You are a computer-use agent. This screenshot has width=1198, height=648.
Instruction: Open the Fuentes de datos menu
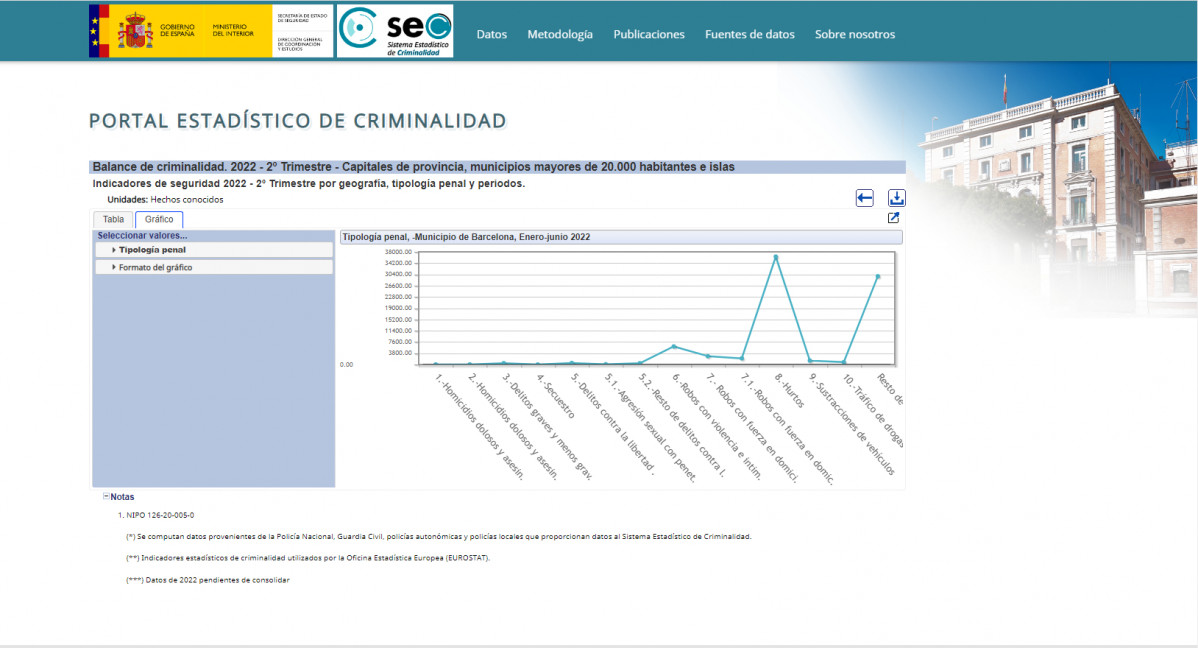coord(749,33)
